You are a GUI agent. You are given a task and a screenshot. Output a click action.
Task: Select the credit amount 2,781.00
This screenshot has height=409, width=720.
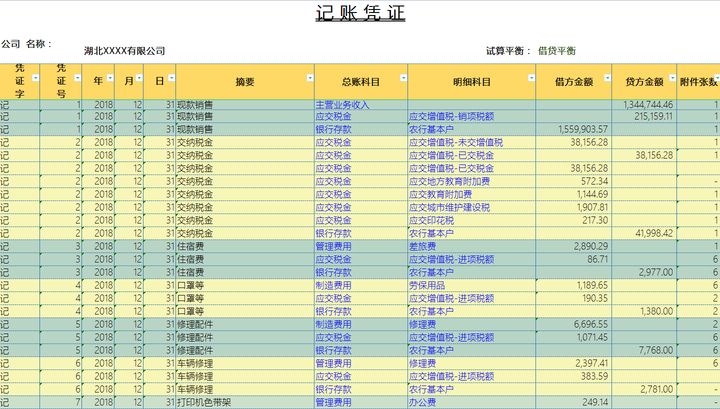(x=644, y=389)
